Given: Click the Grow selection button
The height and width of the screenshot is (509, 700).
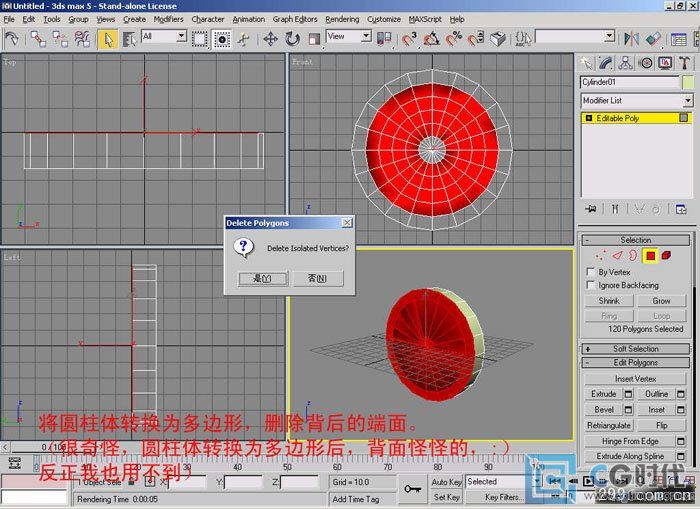Looking at the screenshot, I should 661,301.
